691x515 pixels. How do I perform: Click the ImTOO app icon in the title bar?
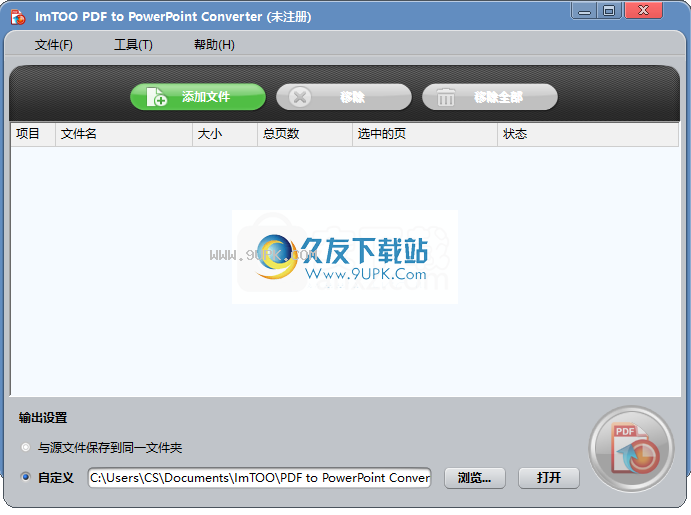click(x=18, y=17)
